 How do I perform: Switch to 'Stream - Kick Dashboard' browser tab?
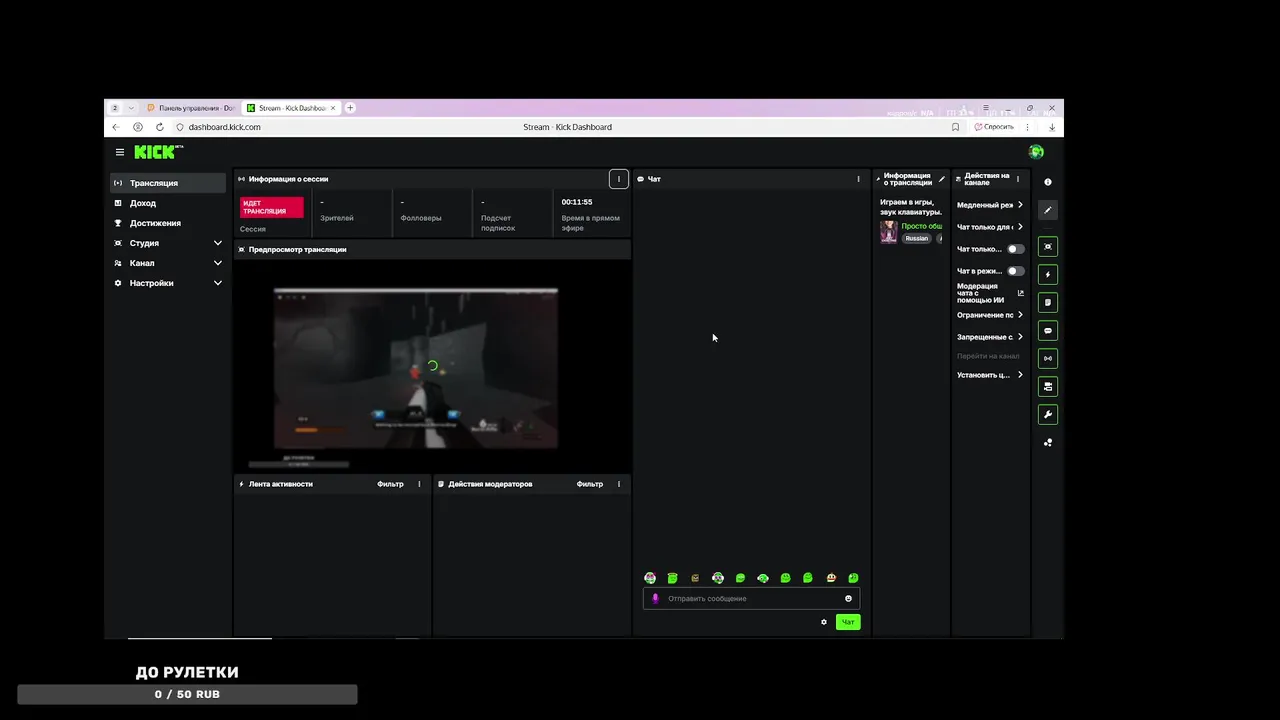click(x=290, y=108)
